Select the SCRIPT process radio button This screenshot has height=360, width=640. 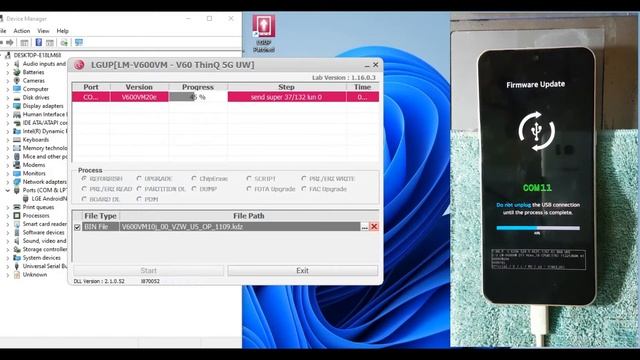(249, 179)
